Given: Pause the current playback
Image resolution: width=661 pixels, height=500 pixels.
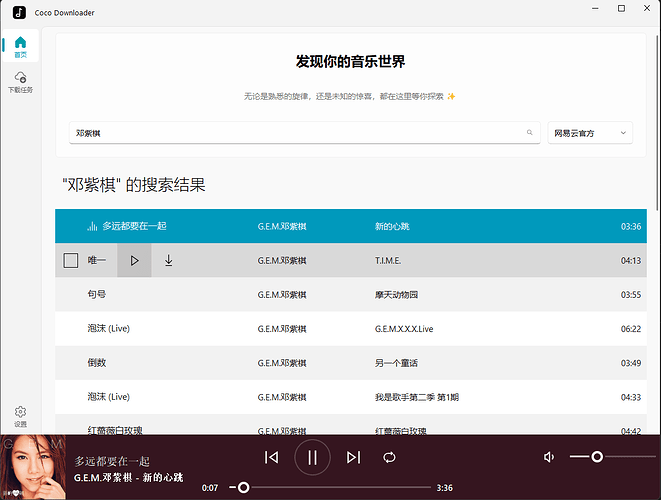Looking at the screenshot, I should pyautogui.click(x=312, y=457).
